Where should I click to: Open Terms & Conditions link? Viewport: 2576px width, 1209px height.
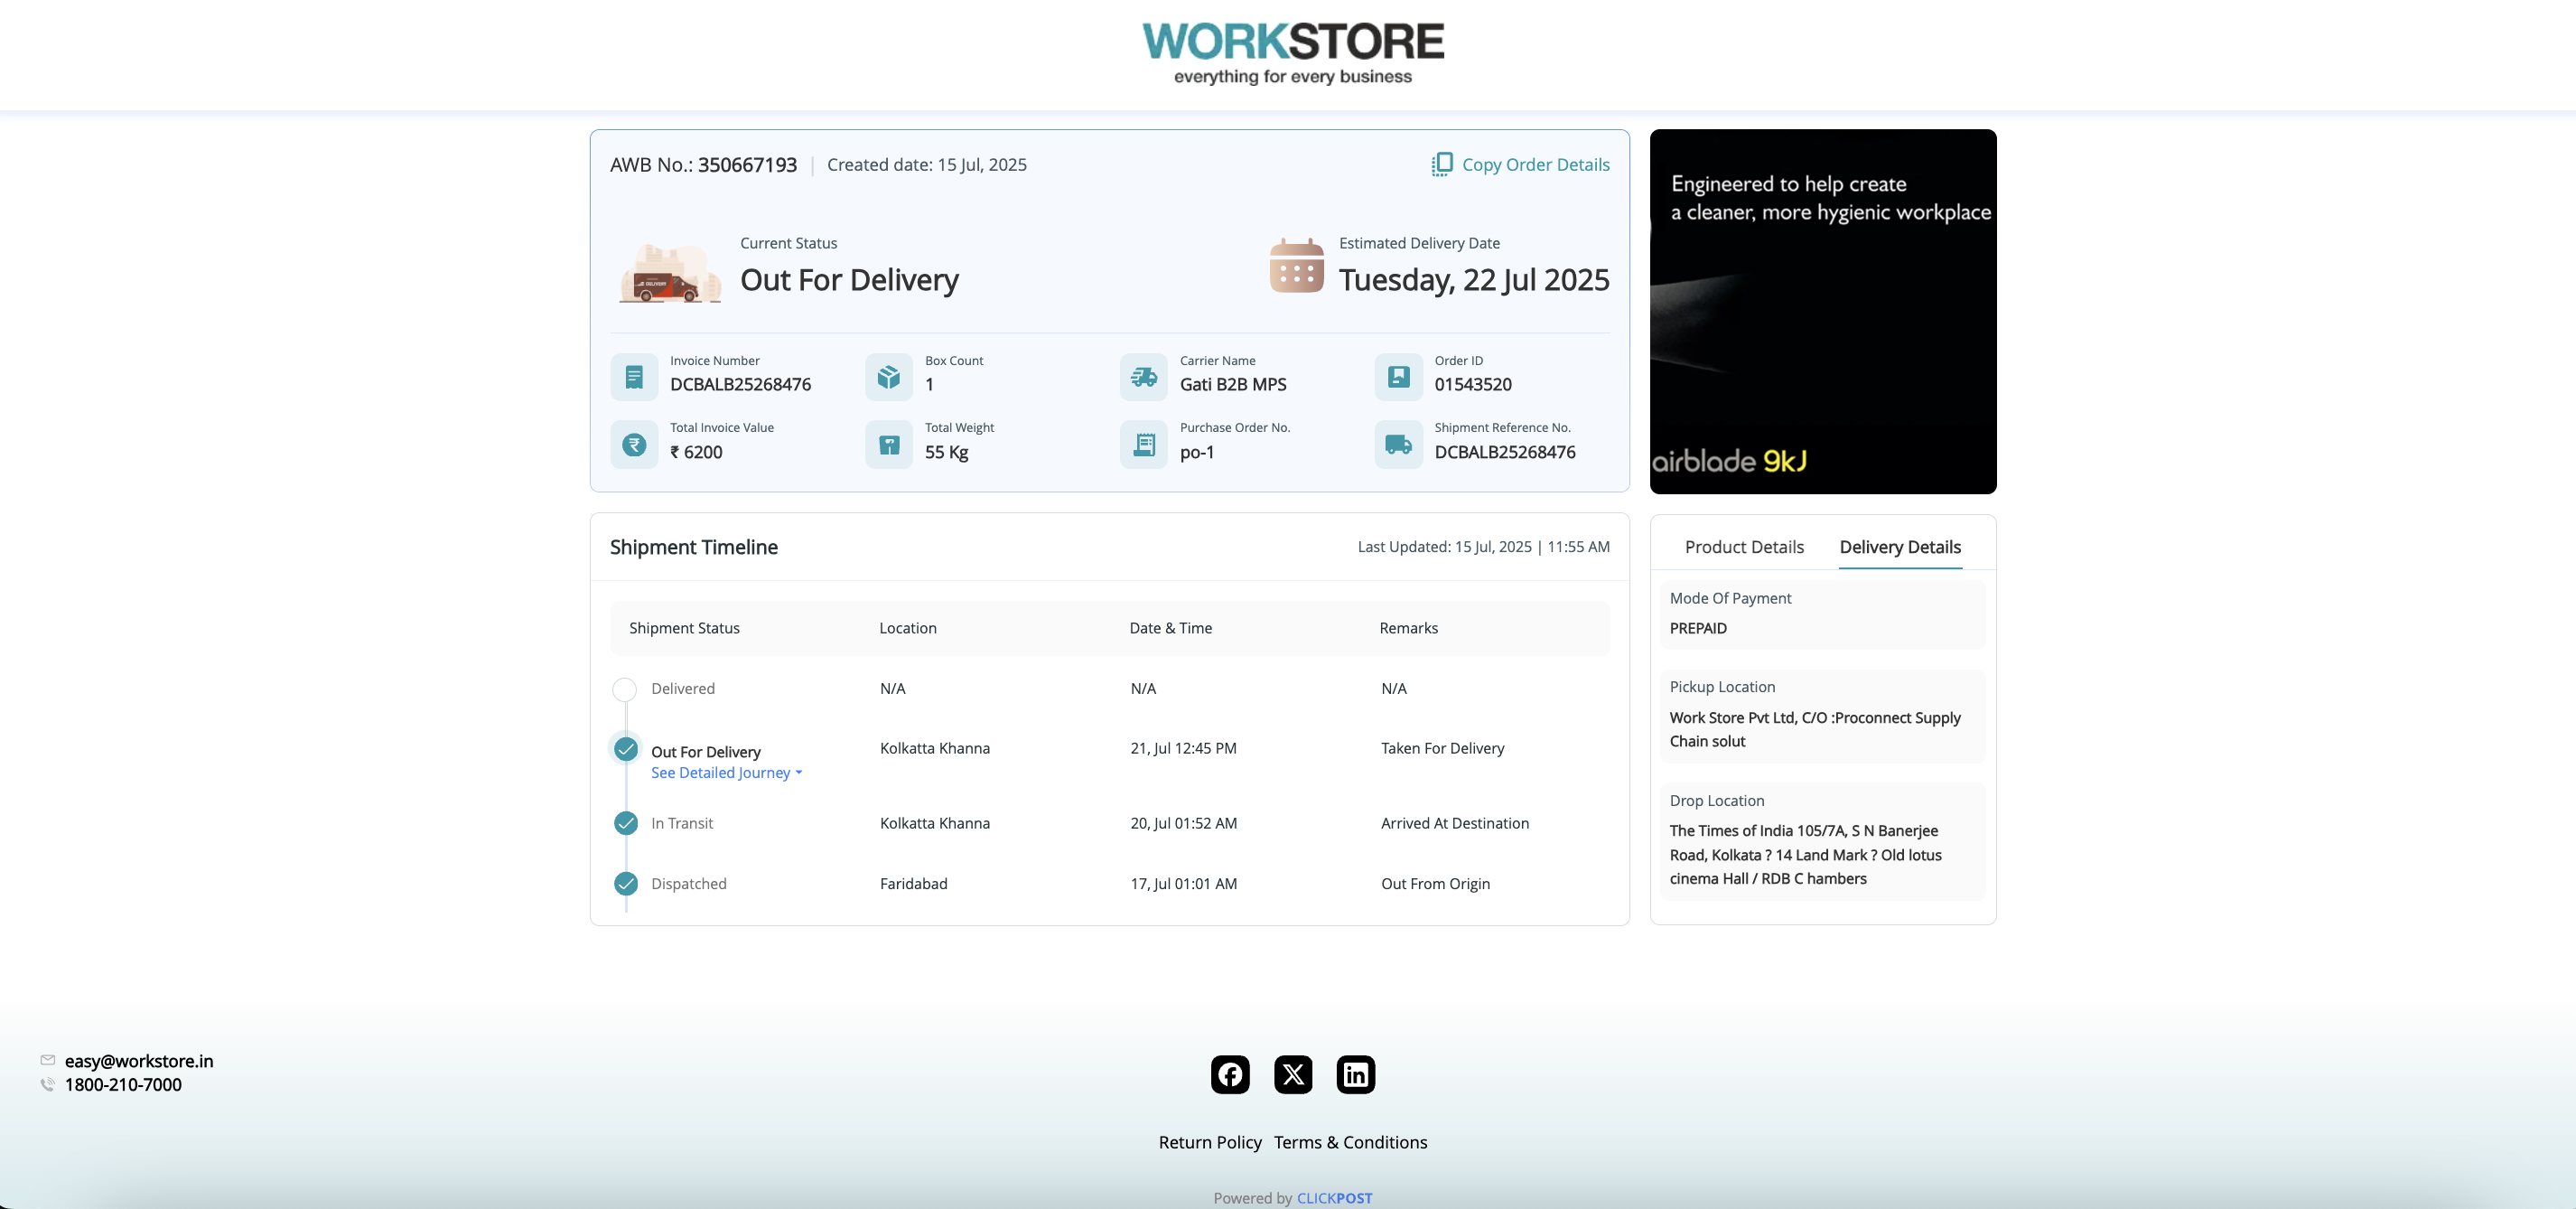(x=1350, y=1142)
